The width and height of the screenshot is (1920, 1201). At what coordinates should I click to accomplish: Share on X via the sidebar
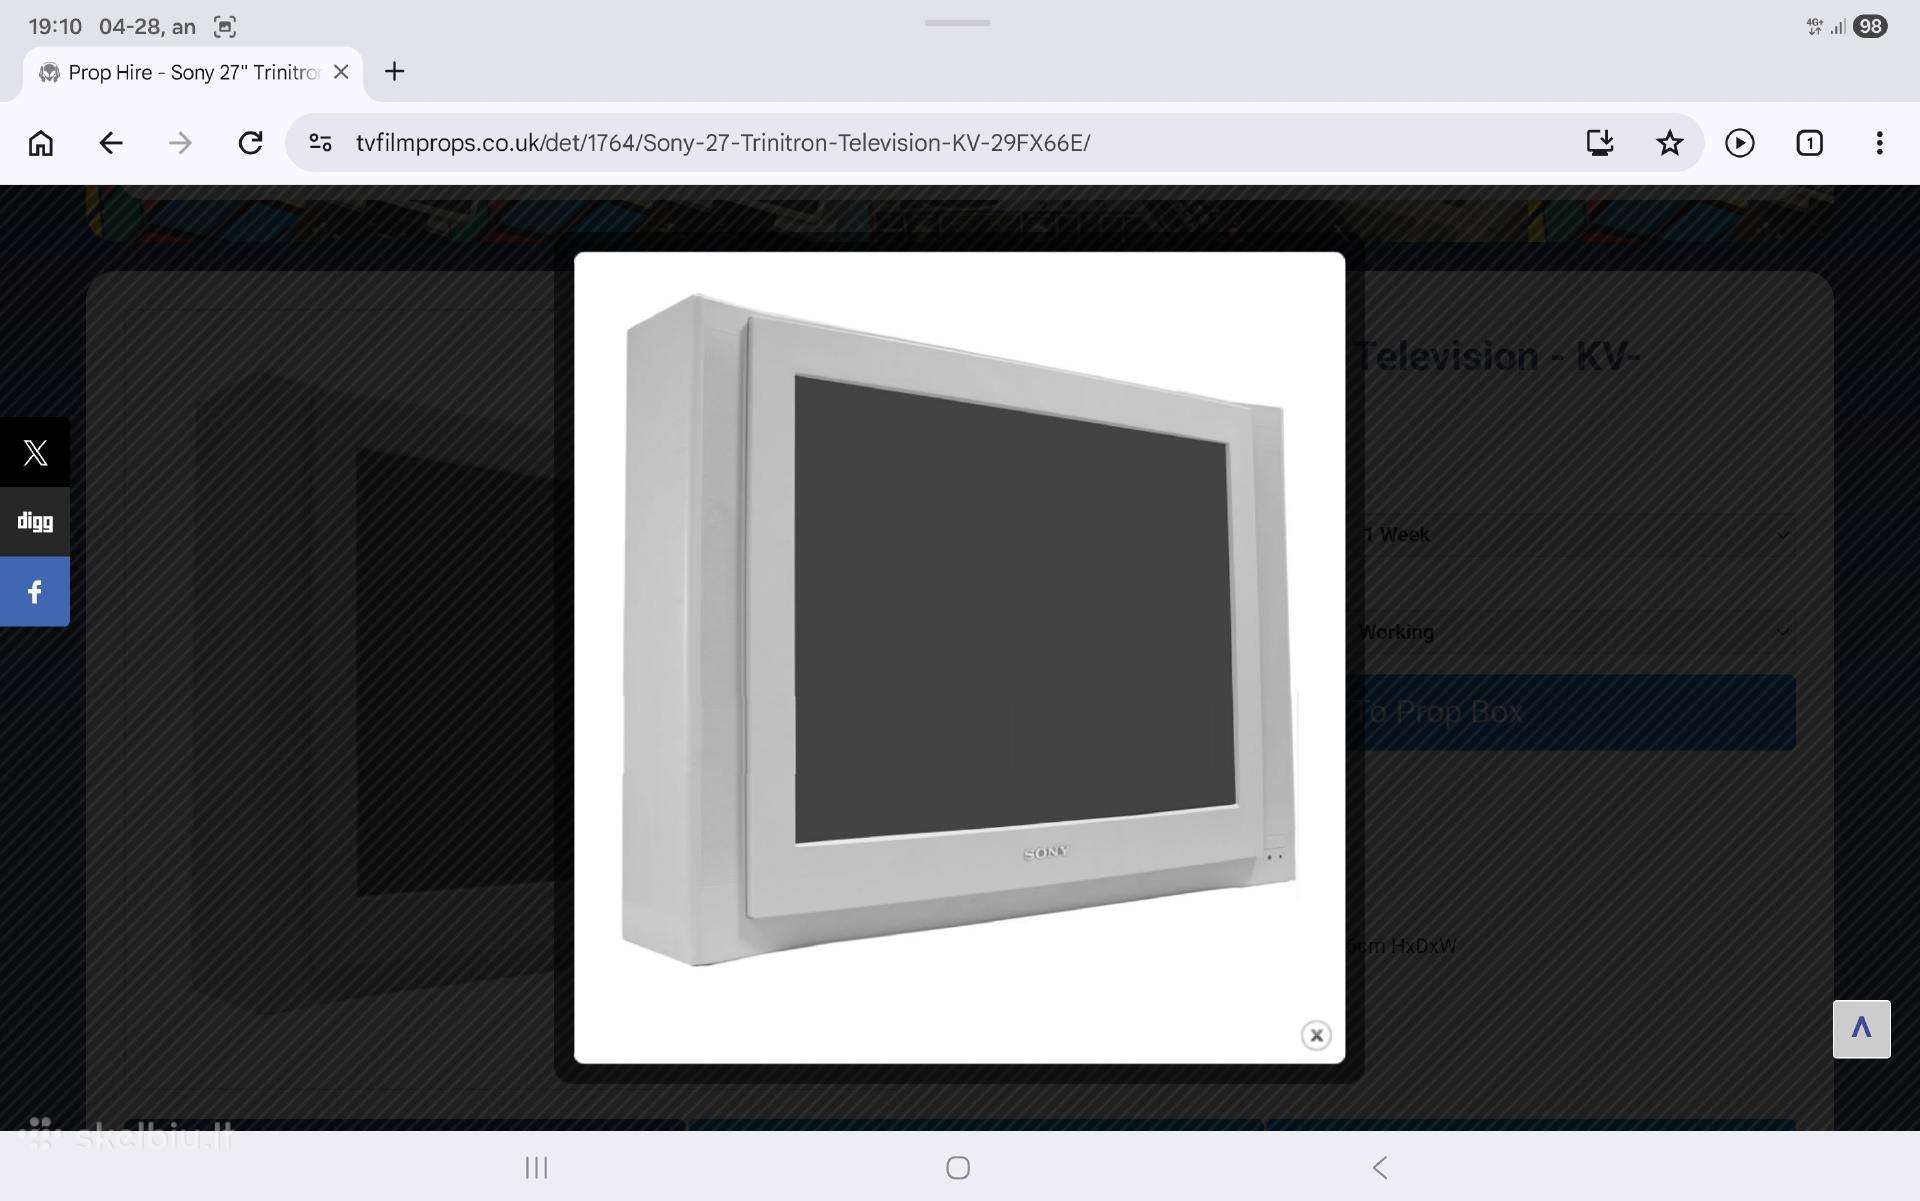point(35,452)
